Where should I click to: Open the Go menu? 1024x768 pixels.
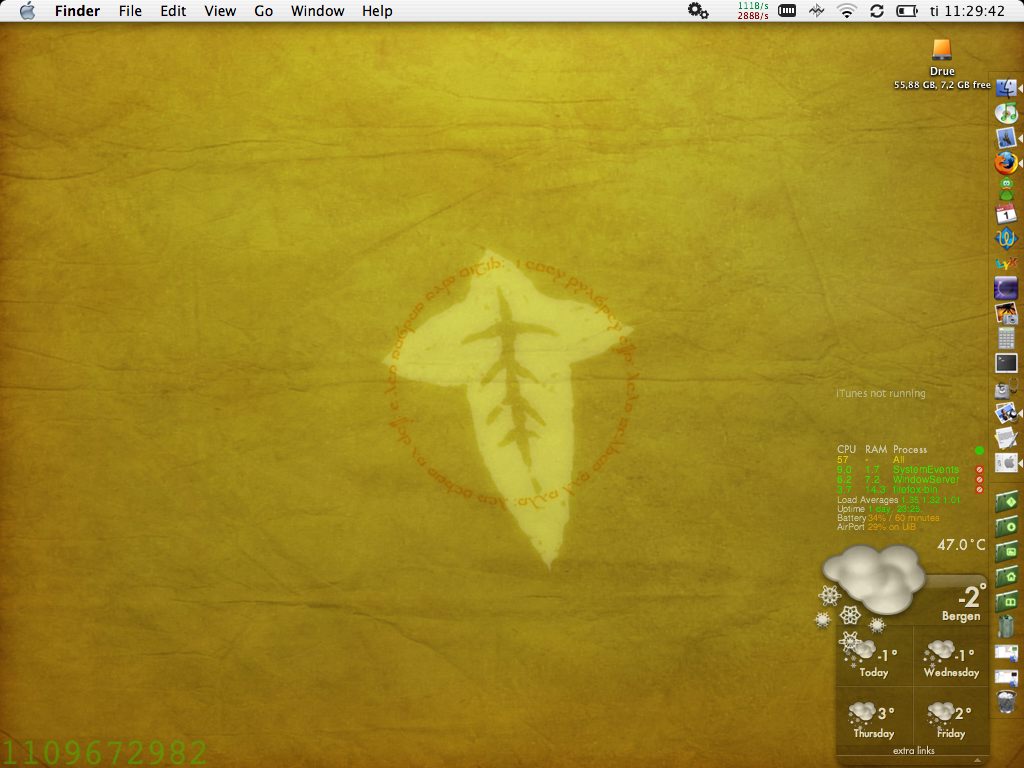tap(263, 11)
